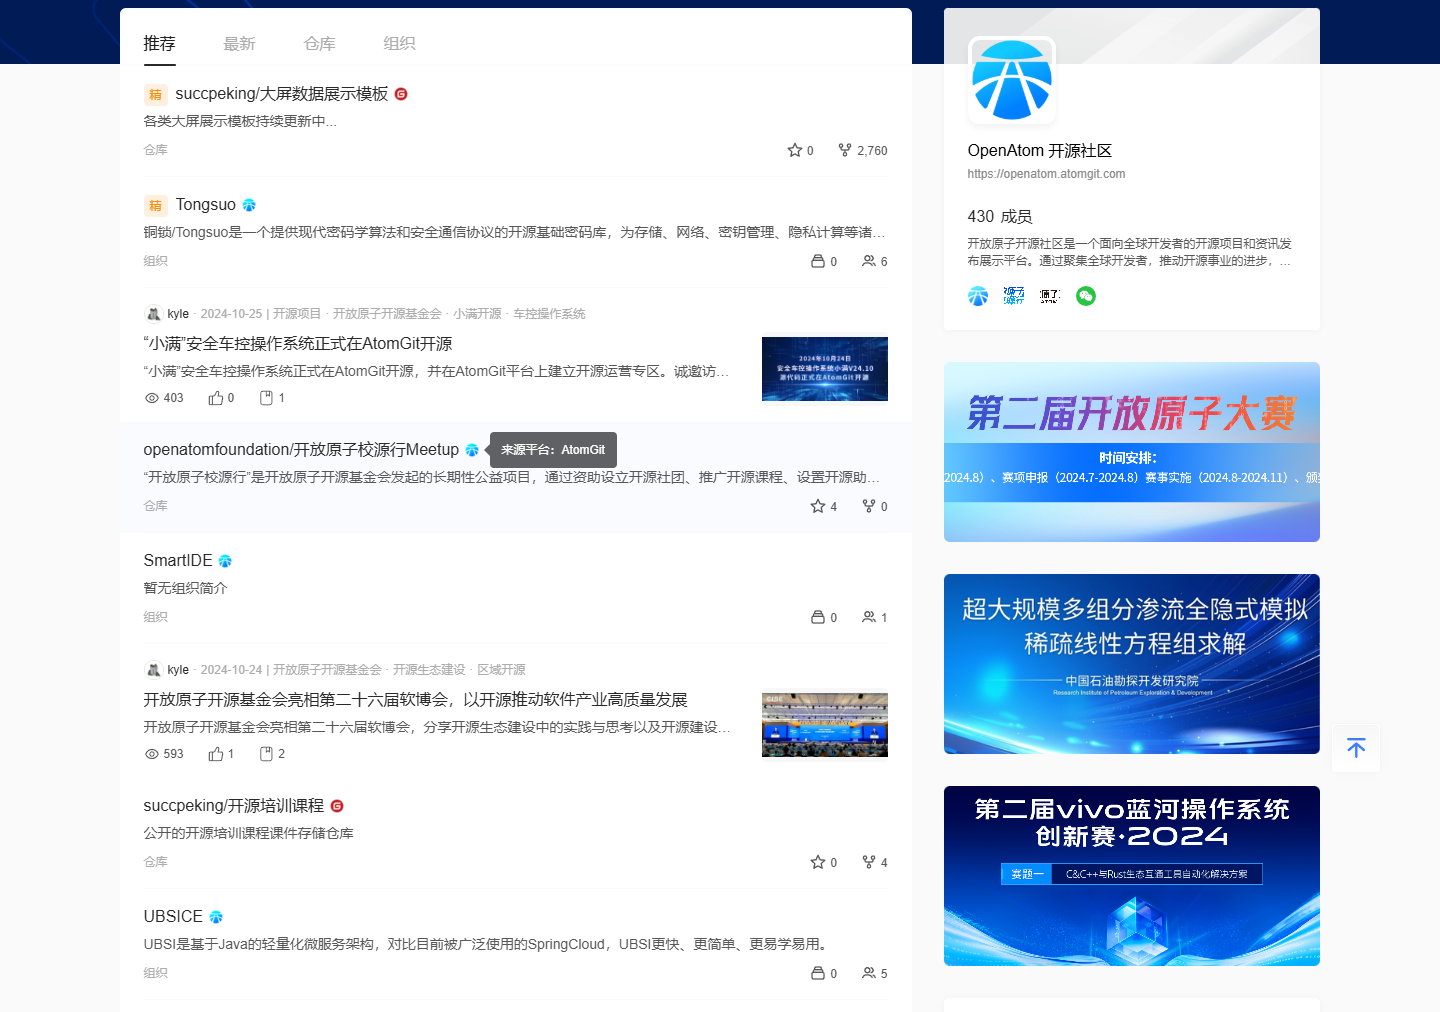Image resolution: width=1440 pixels, height=1012 pixels.
Task: Open the 软博会 article thumbnail photo
Action: (825, 725)
